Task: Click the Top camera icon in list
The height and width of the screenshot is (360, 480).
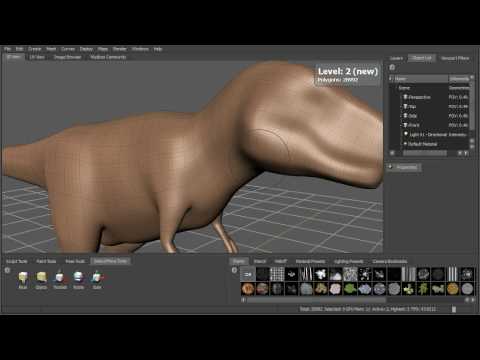Action: point(405,106)
